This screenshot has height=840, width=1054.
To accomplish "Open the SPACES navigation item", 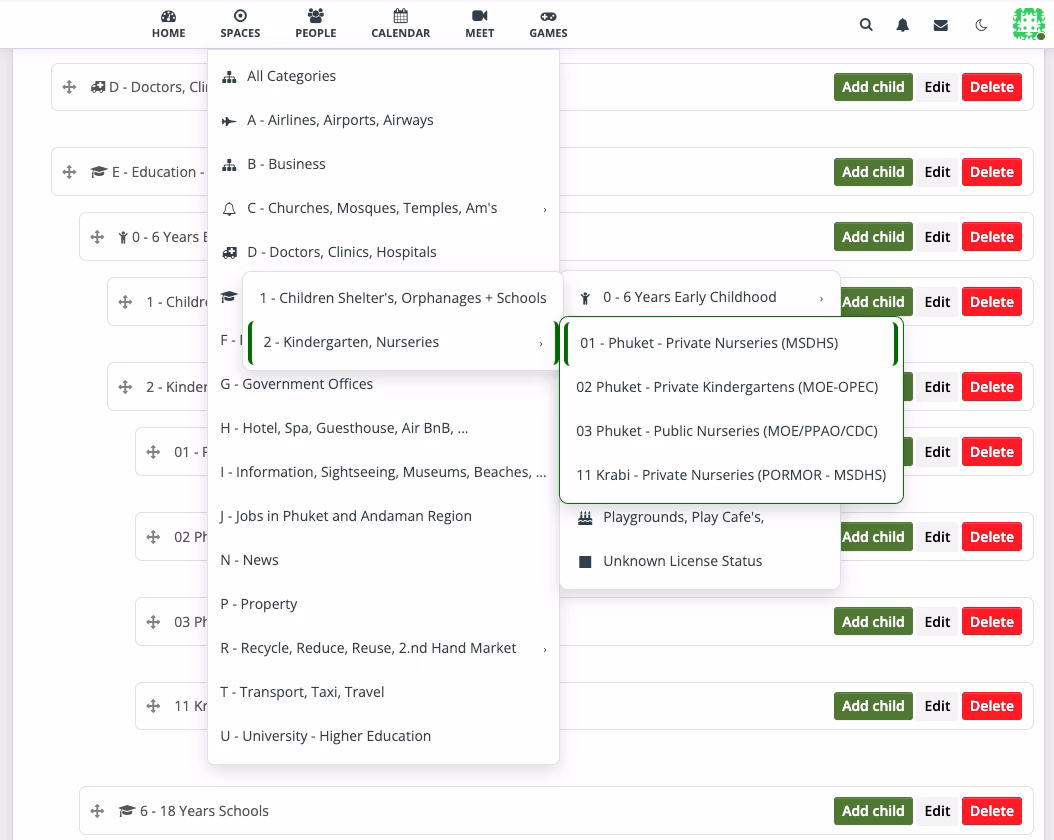I will coord(240,24).
